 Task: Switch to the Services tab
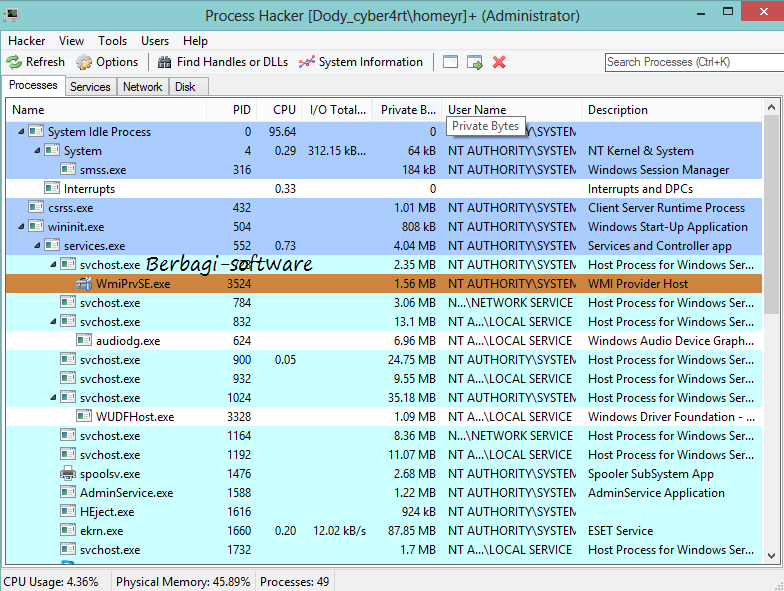pyautogui.click(x=90, y=86)
